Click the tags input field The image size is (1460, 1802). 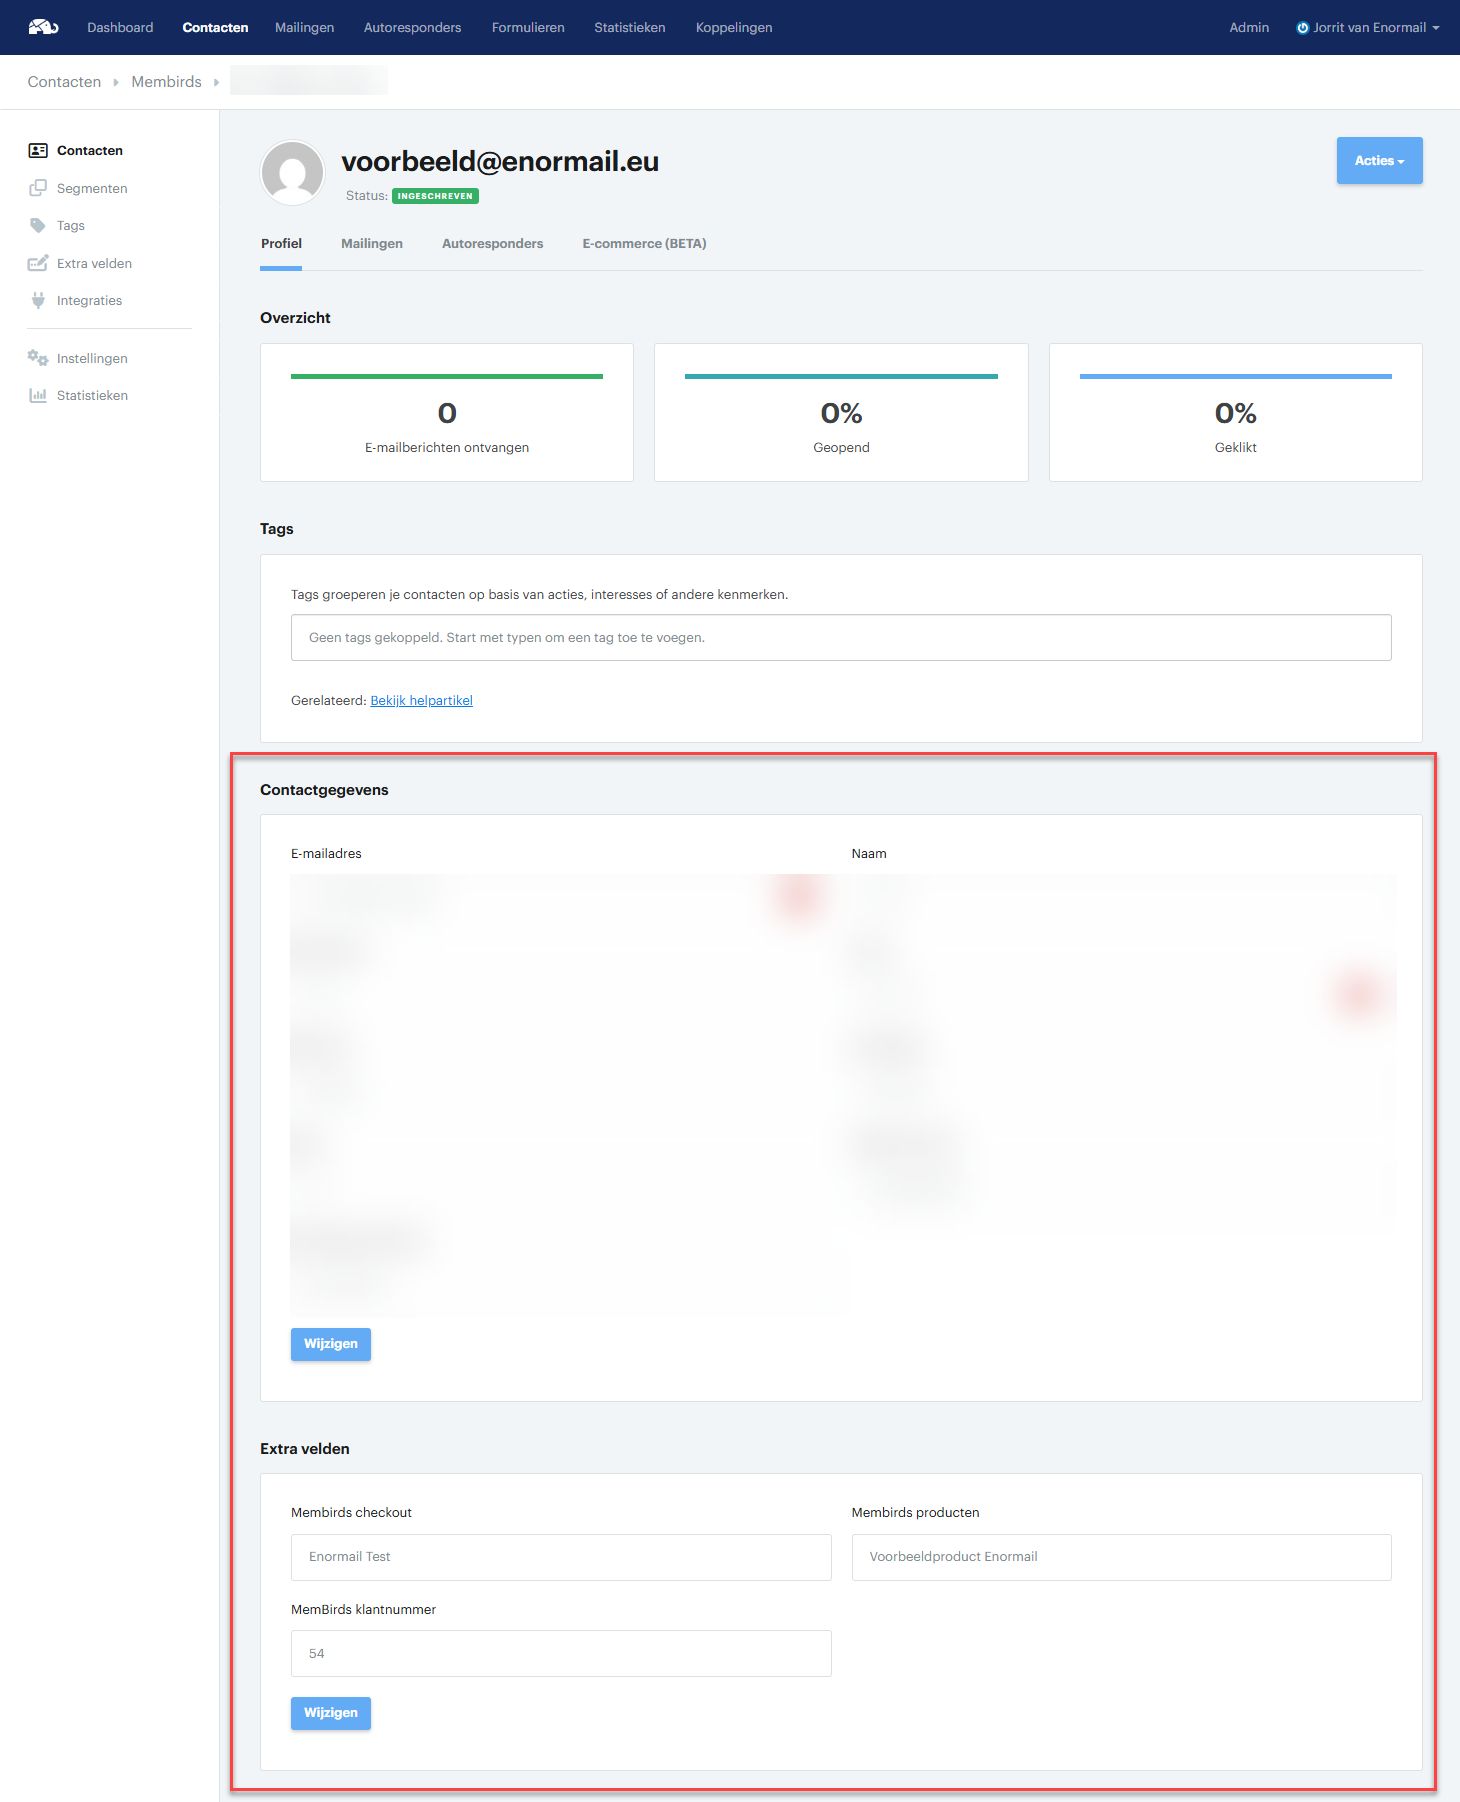pos(841,638)
